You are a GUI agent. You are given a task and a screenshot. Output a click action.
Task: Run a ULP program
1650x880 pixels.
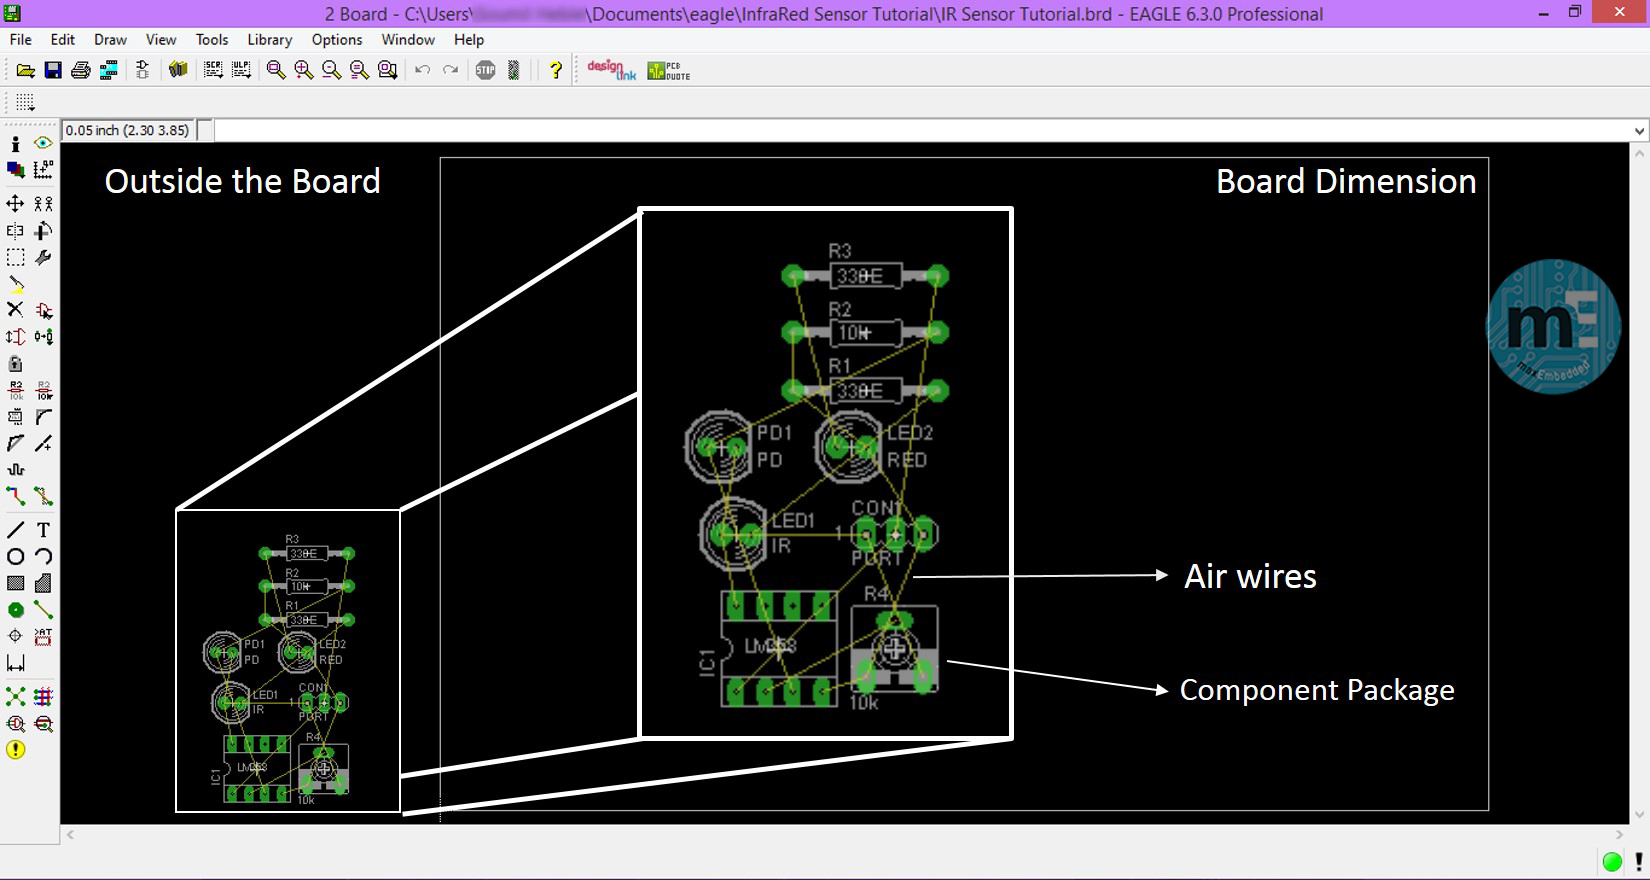pos(241,70)
